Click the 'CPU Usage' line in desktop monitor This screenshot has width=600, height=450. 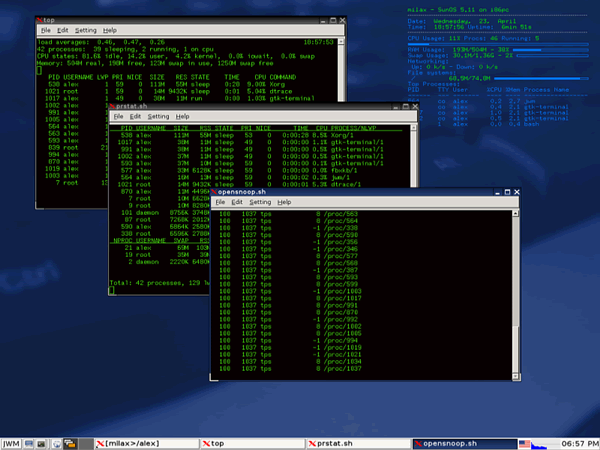click(473, 38)
